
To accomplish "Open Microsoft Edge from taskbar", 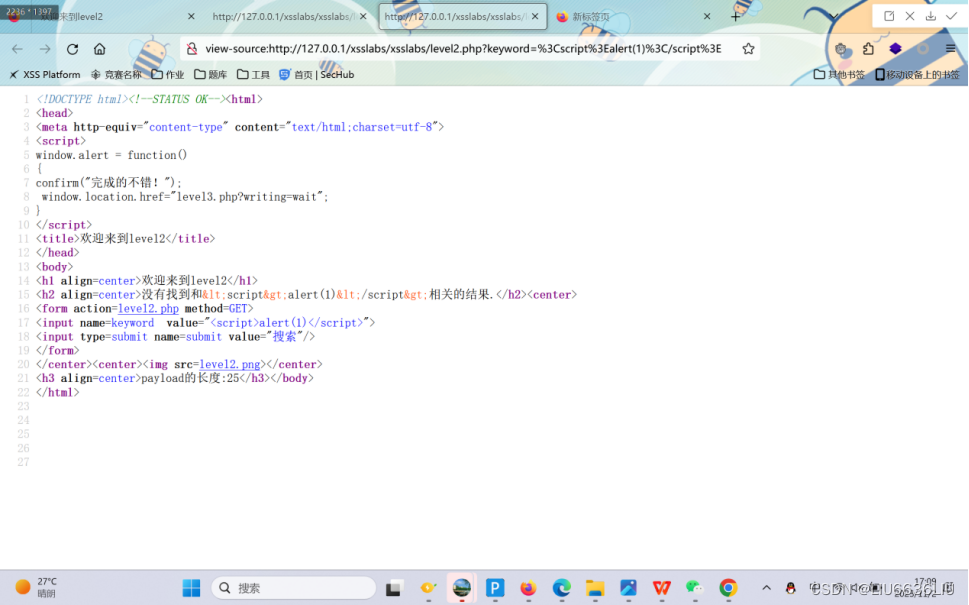I will point(561,588).
